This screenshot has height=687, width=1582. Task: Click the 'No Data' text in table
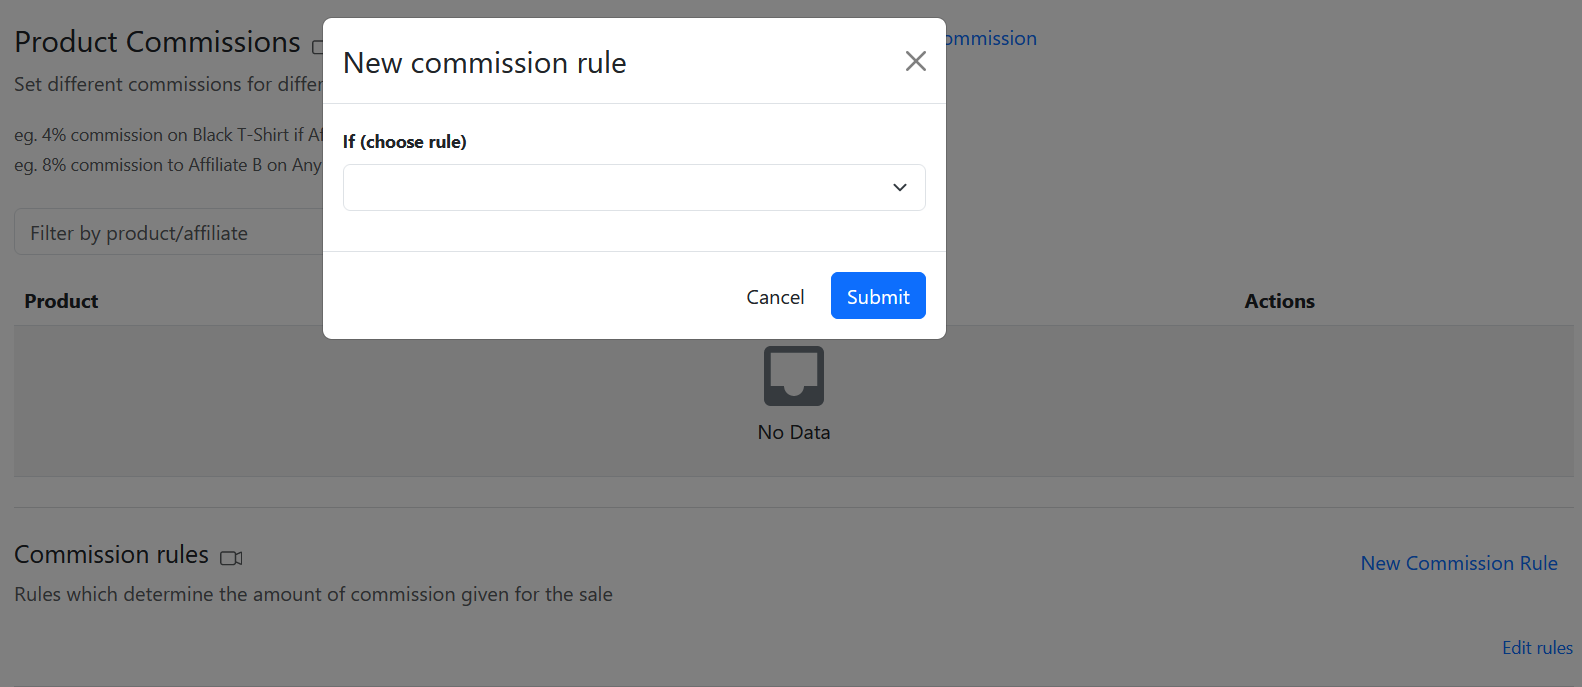(793, 432)
